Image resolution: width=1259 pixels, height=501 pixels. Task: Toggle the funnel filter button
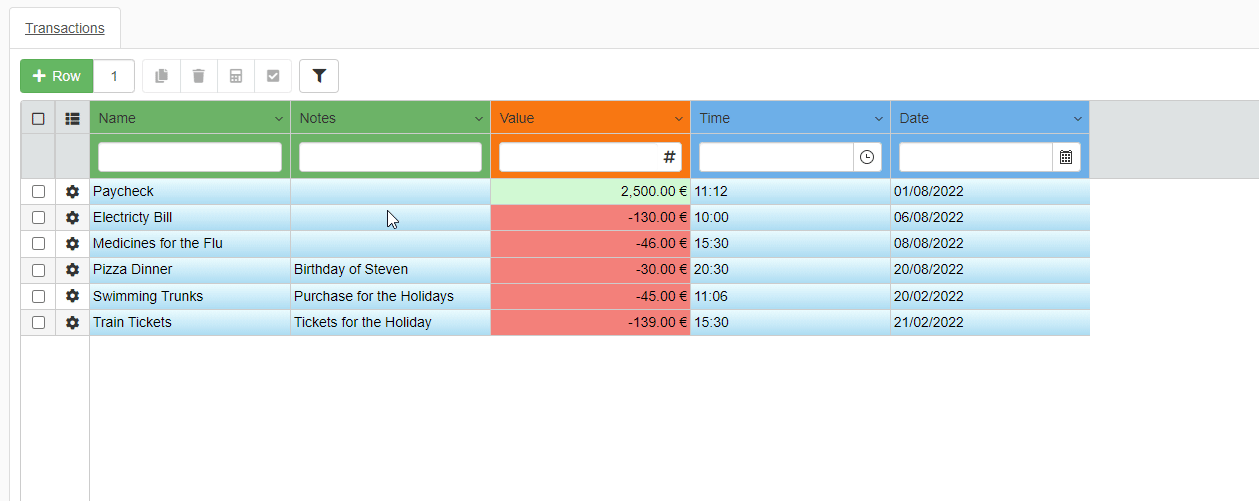point(319,76)
